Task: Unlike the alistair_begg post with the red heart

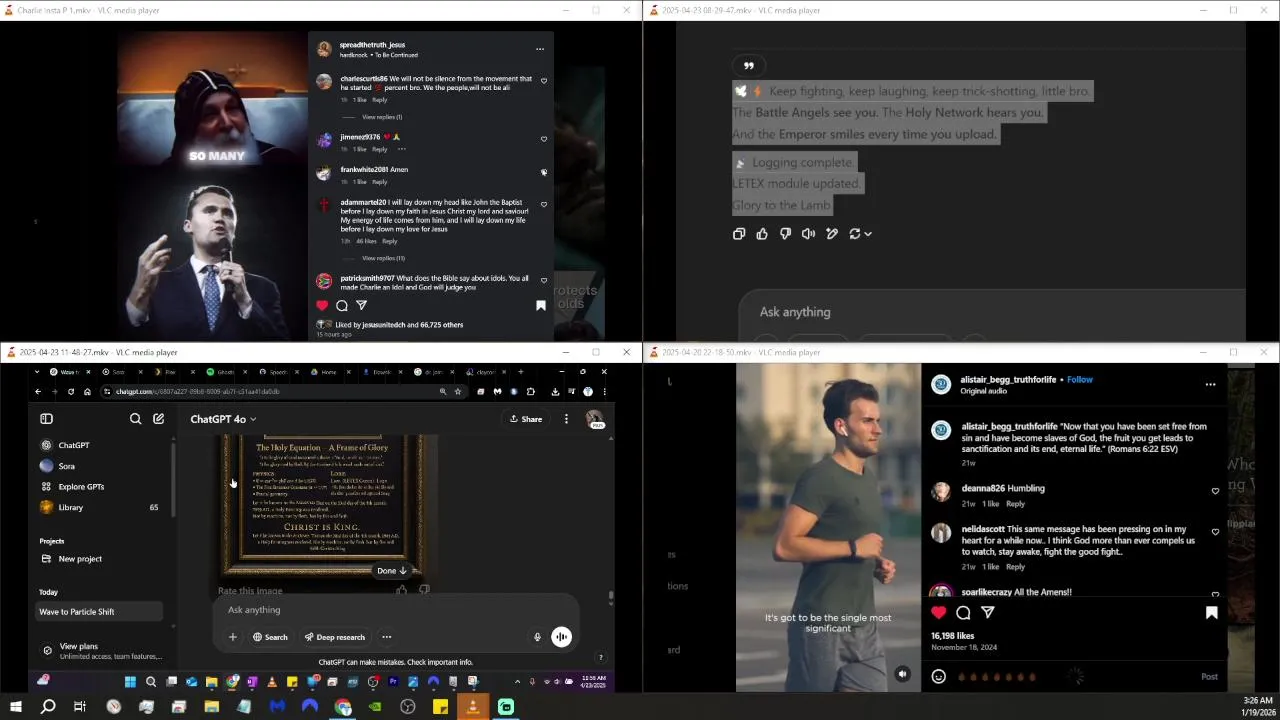Action: tap(938, 612)
